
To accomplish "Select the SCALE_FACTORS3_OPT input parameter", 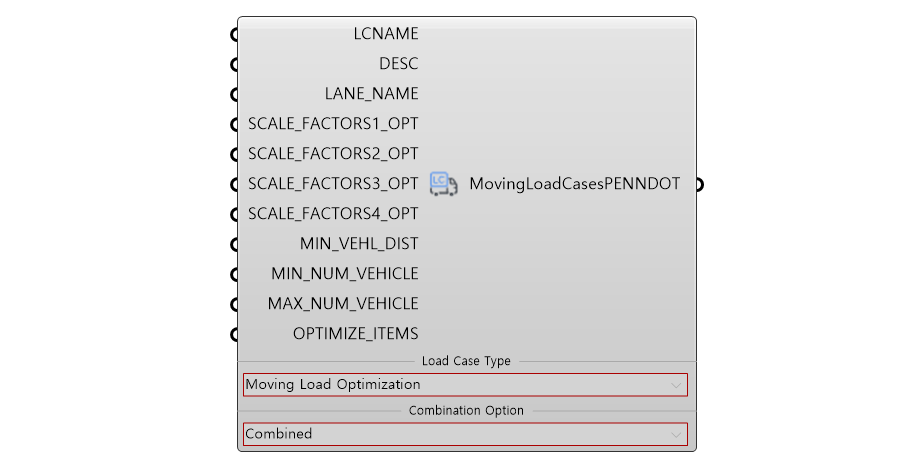I will click(x=333, y=184).
